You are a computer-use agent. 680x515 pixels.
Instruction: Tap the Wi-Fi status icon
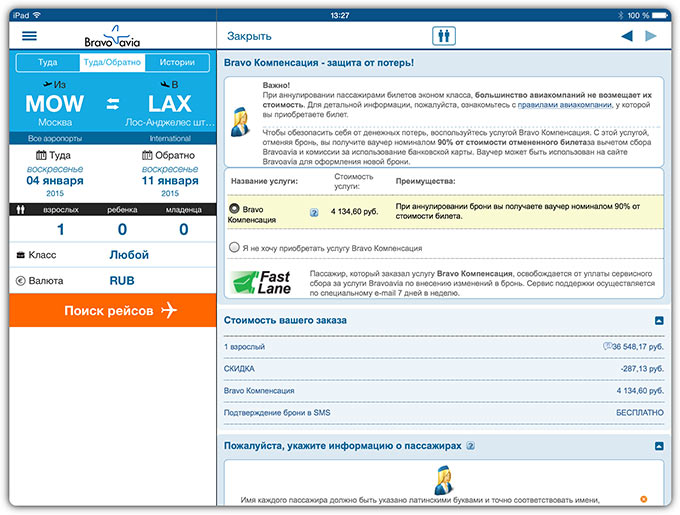pos(37,15)
